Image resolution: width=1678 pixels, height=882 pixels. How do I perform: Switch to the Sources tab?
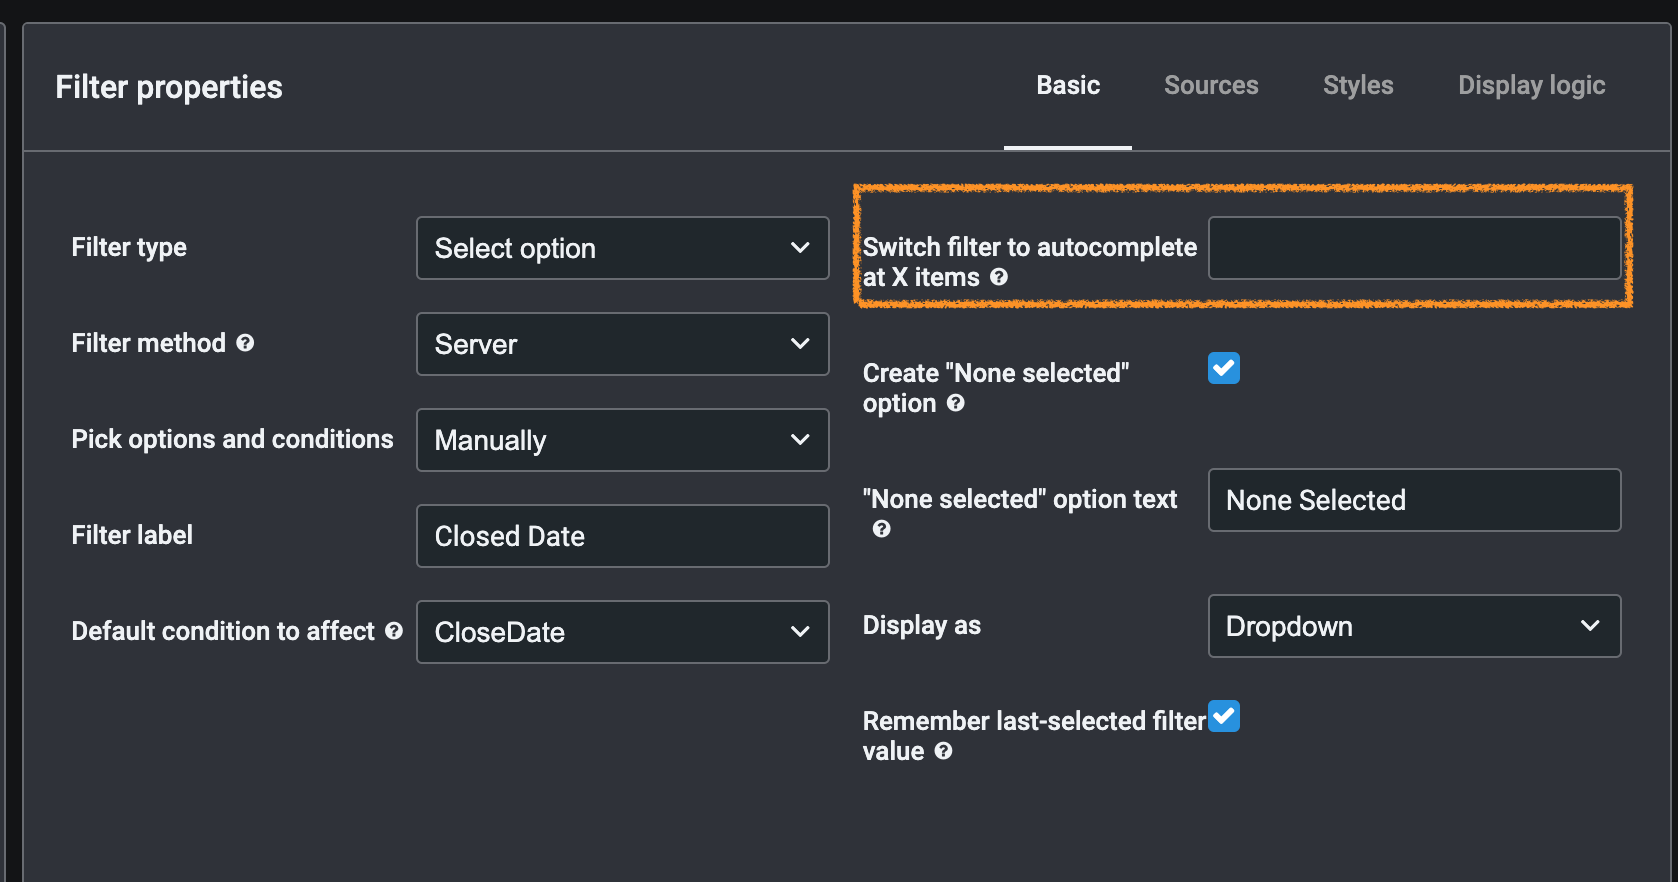[x=1211, y=86]
